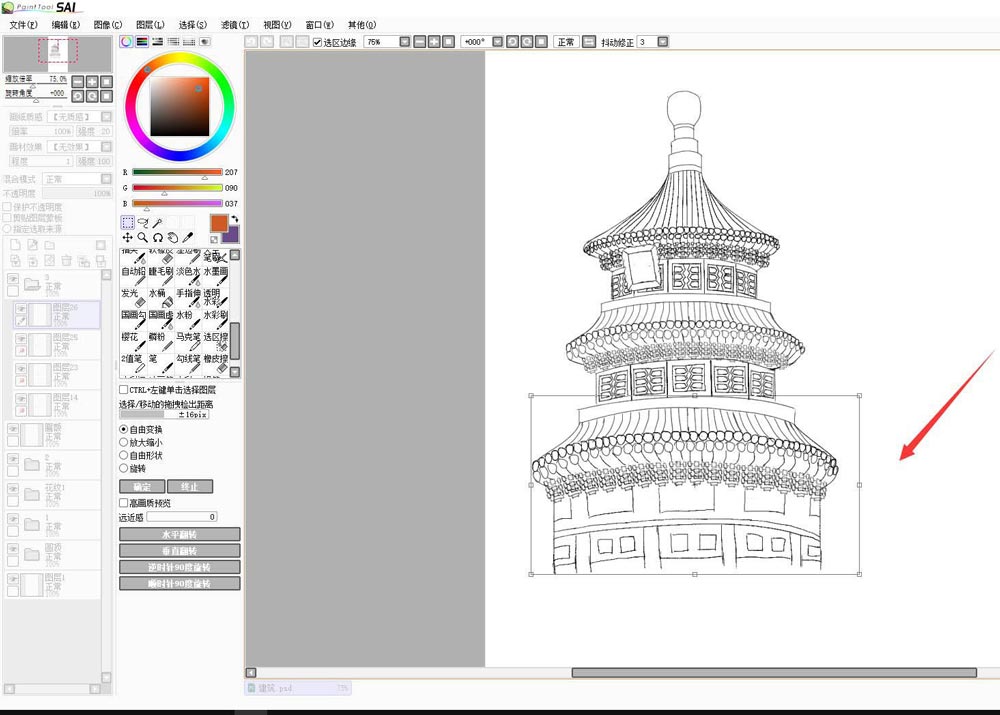Select the 旋转 radio option
The height and width of the screenshot is (715, 1000).
click(x=124, y=468)
